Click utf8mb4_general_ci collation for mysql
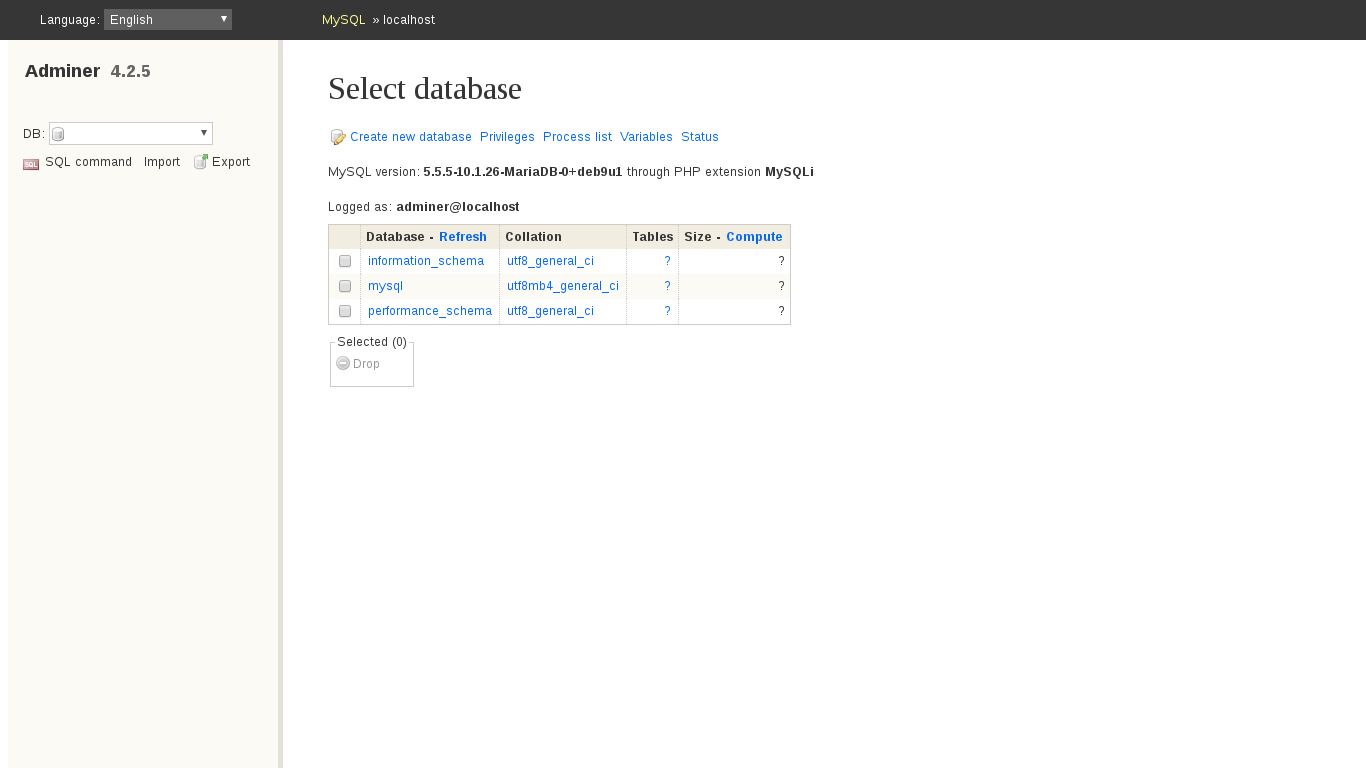This screenshot has width=1366, height=768. (562, 286)
